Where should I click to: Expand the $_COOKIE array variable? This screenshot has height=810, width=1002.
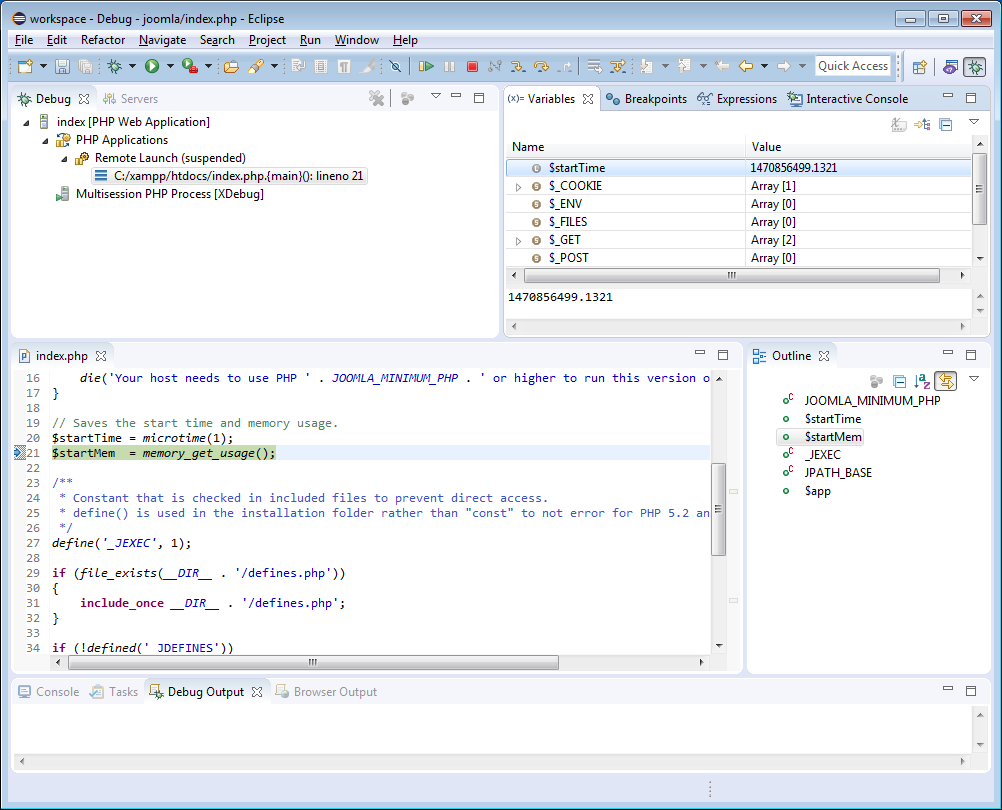coord(518,187)
